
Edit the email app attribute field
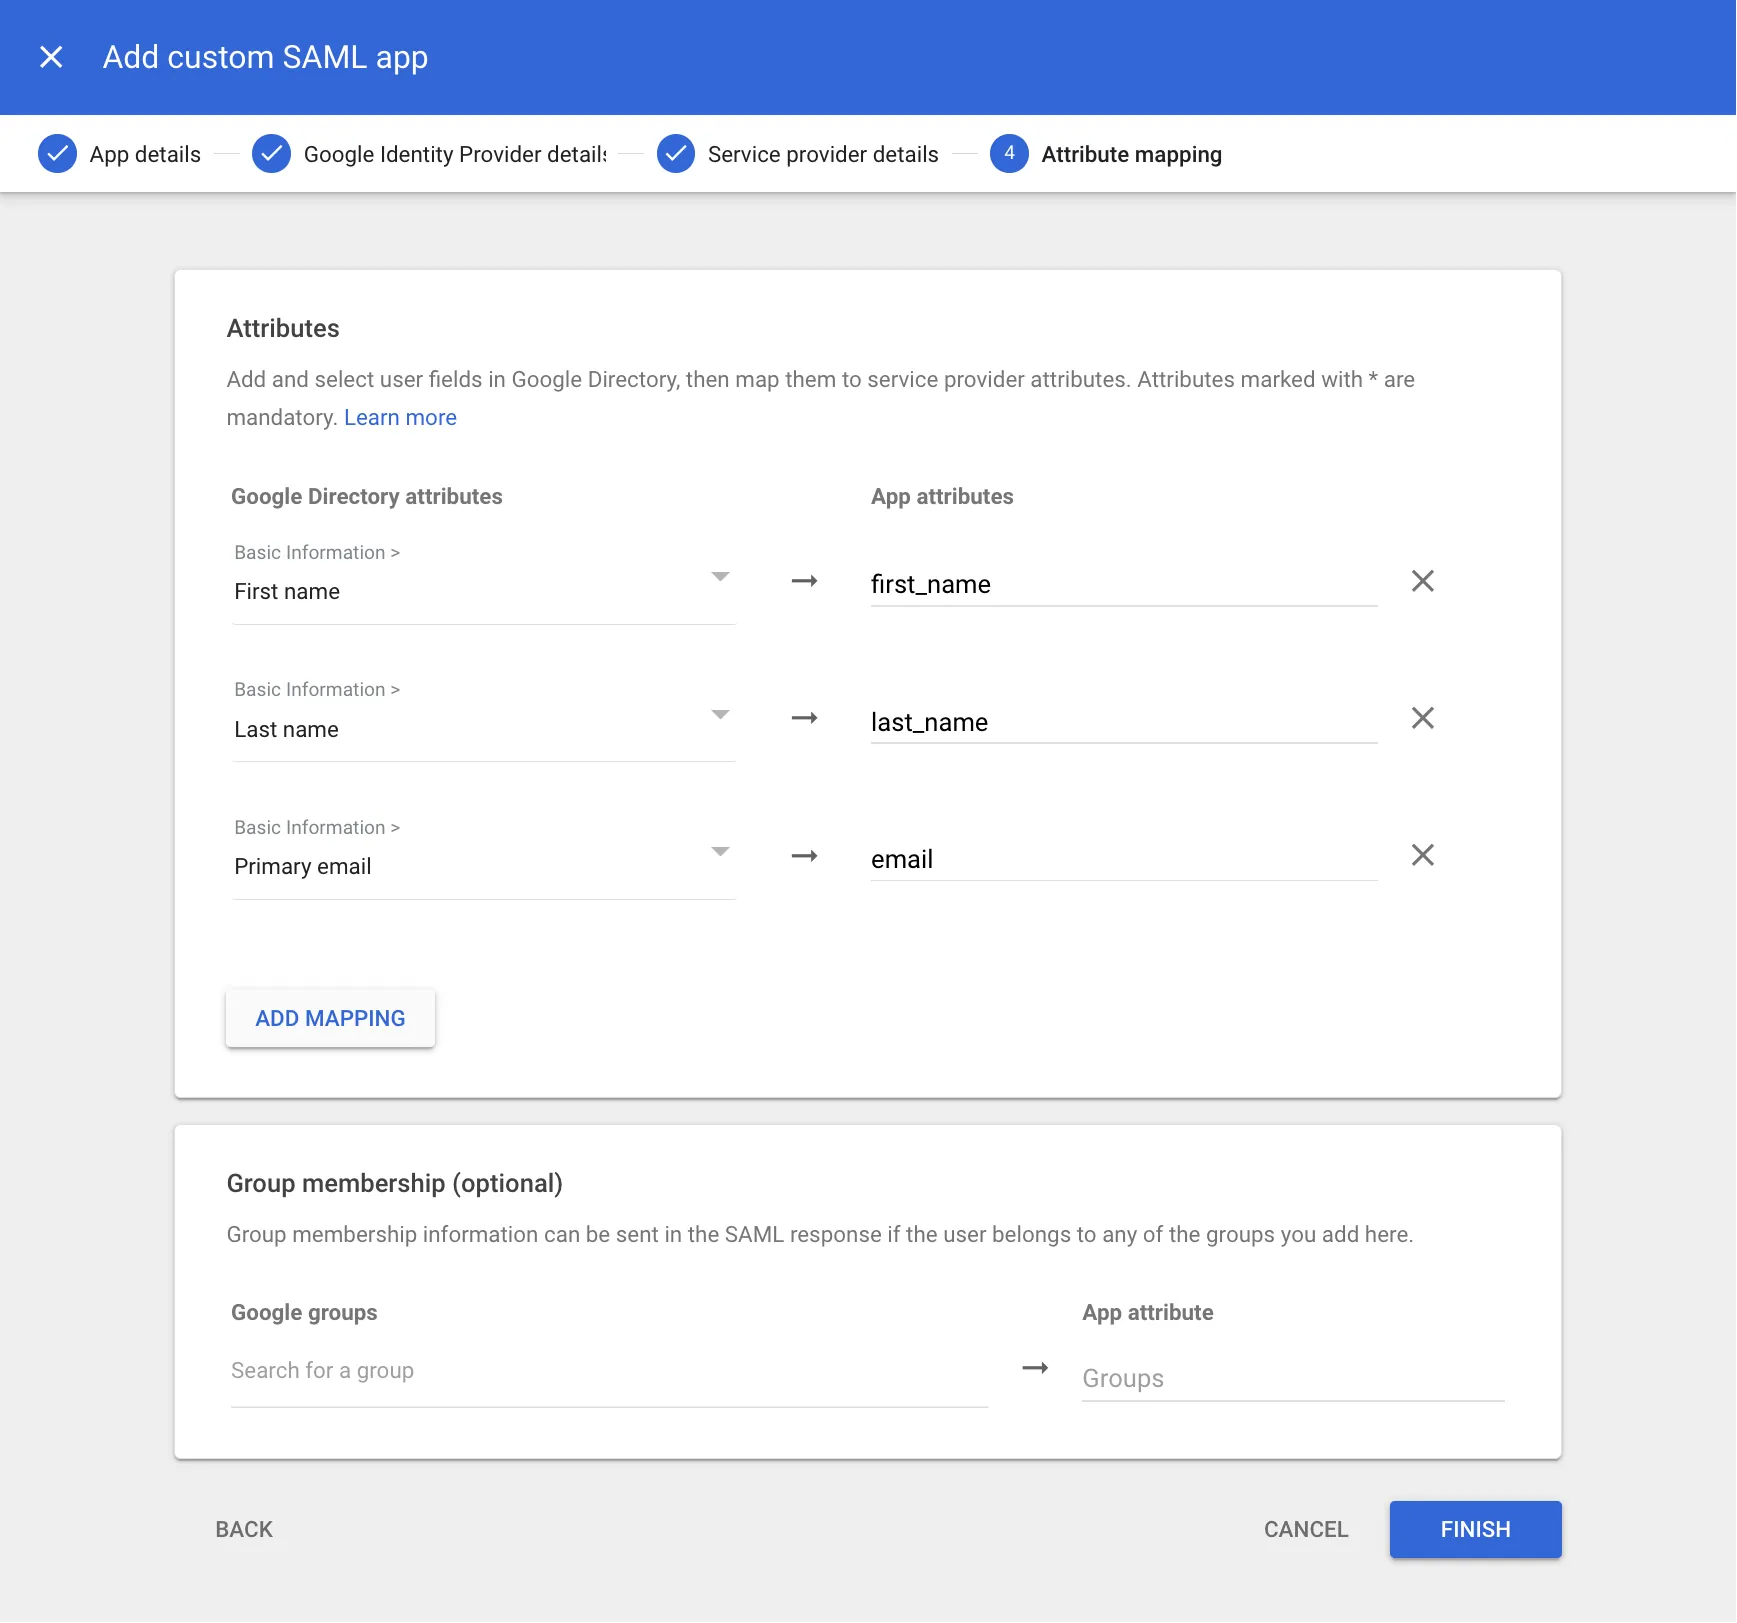click(x=1124, y=859)
